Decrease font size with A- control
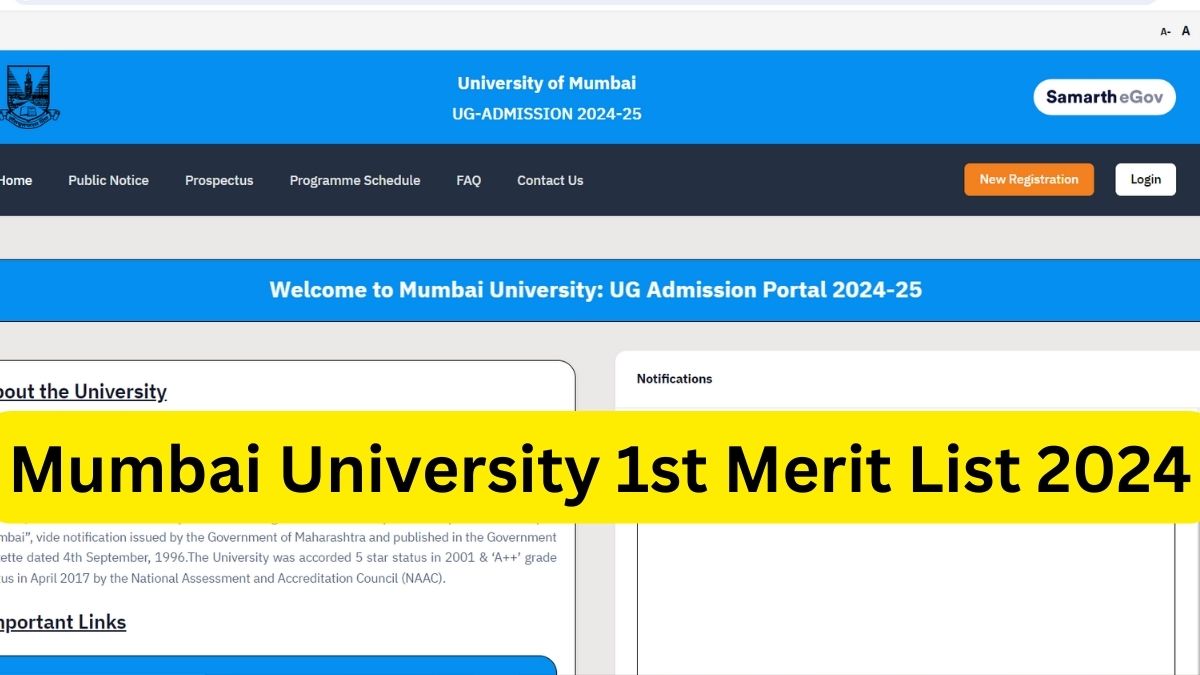Screen dimensions: 1200x675 (1165, 32)
